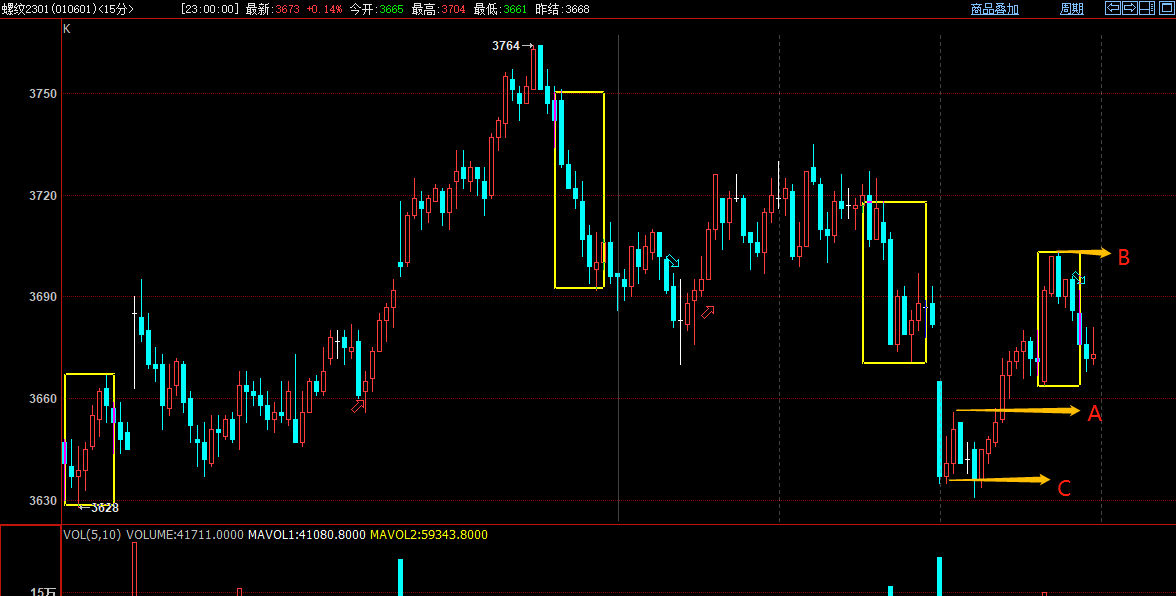Click the 3750 price axis label

pos(43,94)
